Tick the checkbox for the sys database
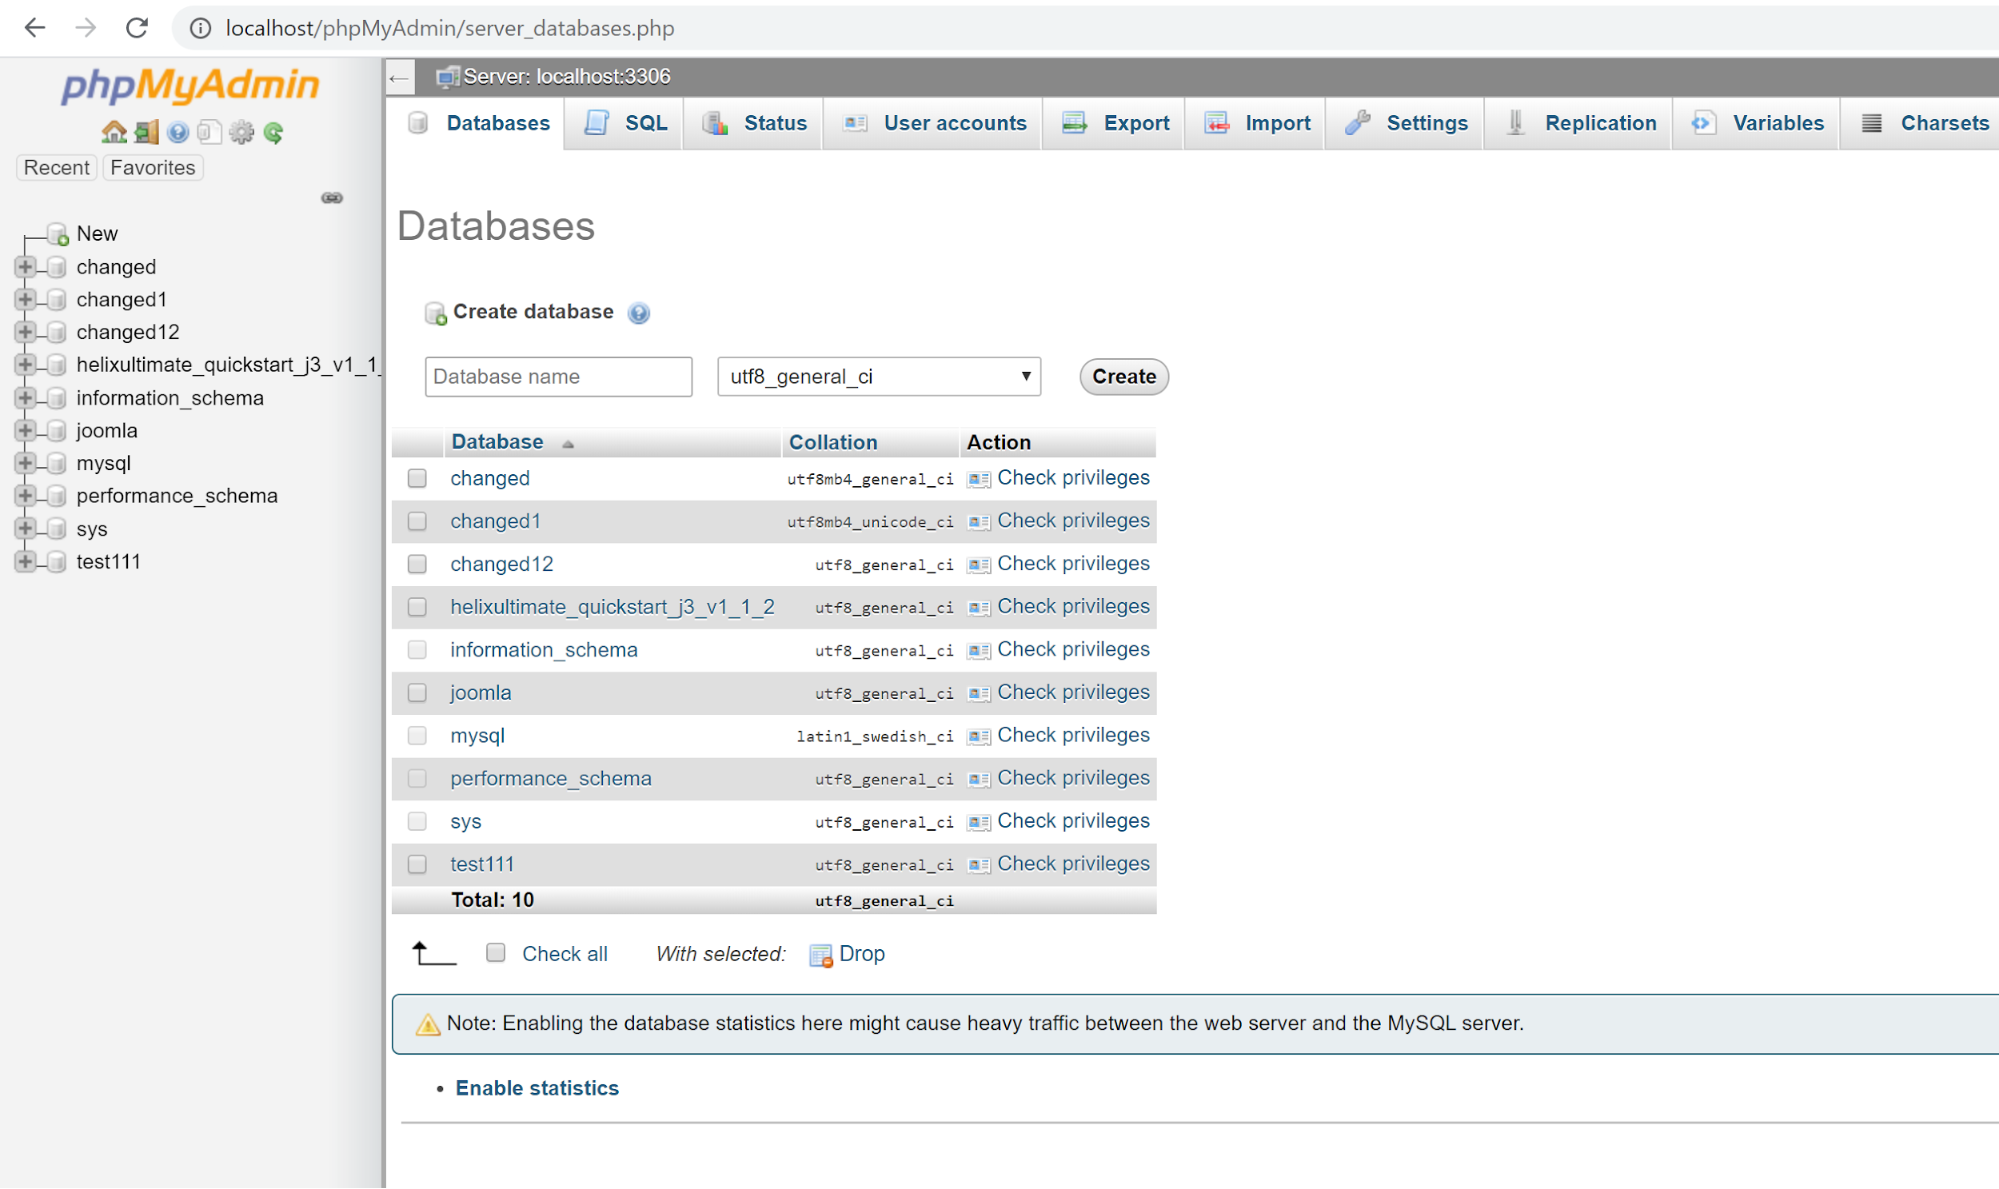 coord(417,822)
